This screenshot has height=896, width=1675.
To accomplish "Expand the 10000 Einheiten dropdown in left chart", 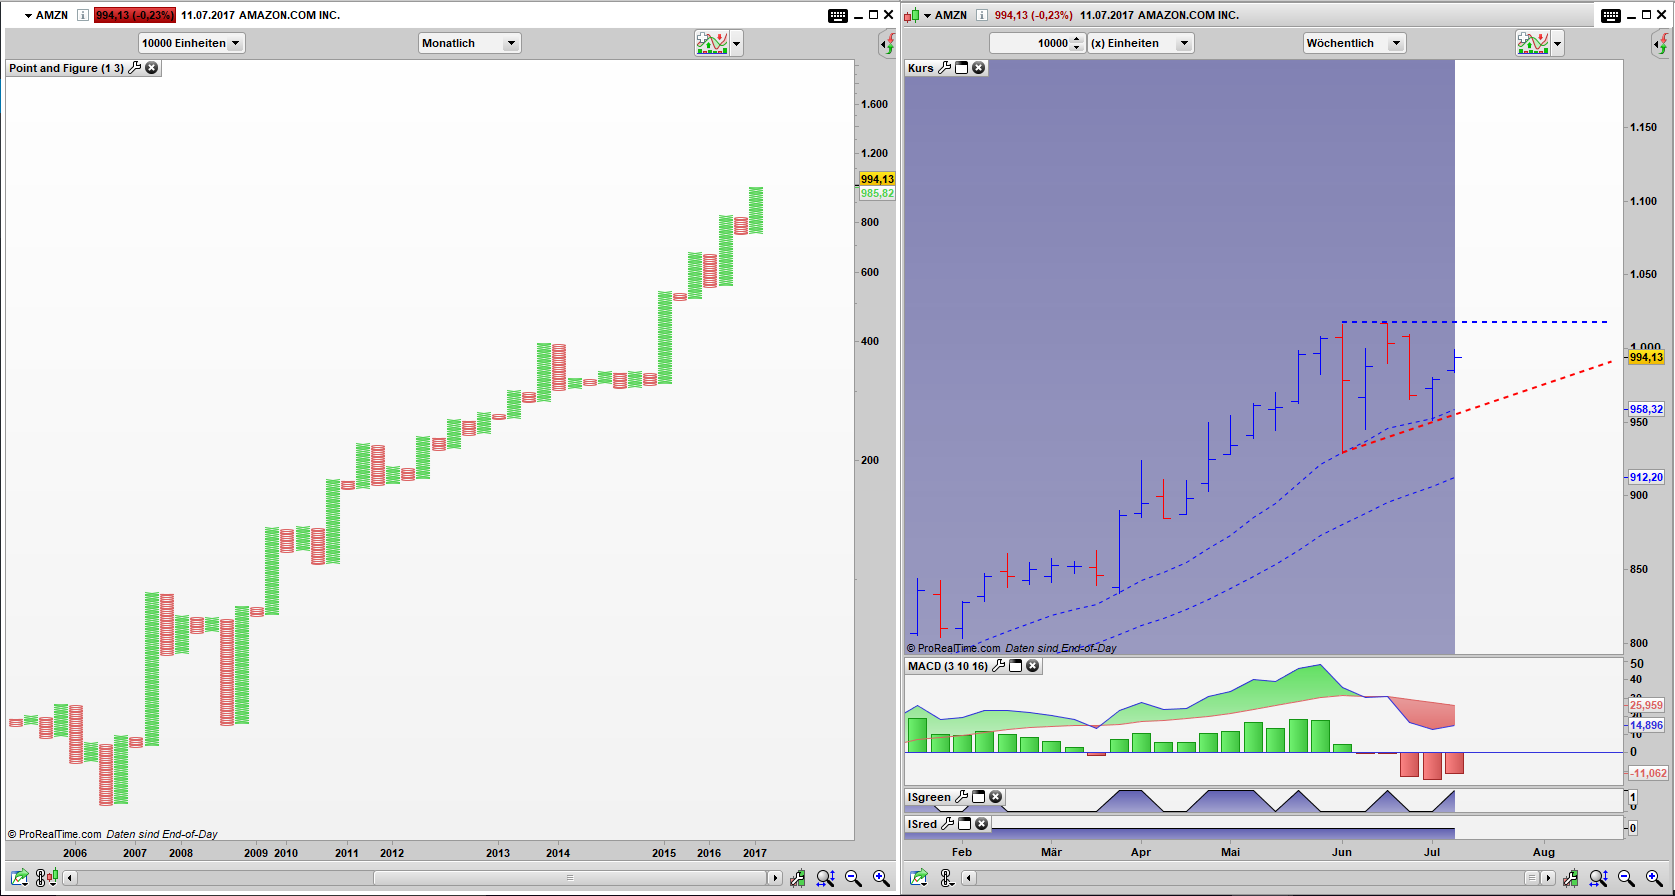I will [191, 43].
